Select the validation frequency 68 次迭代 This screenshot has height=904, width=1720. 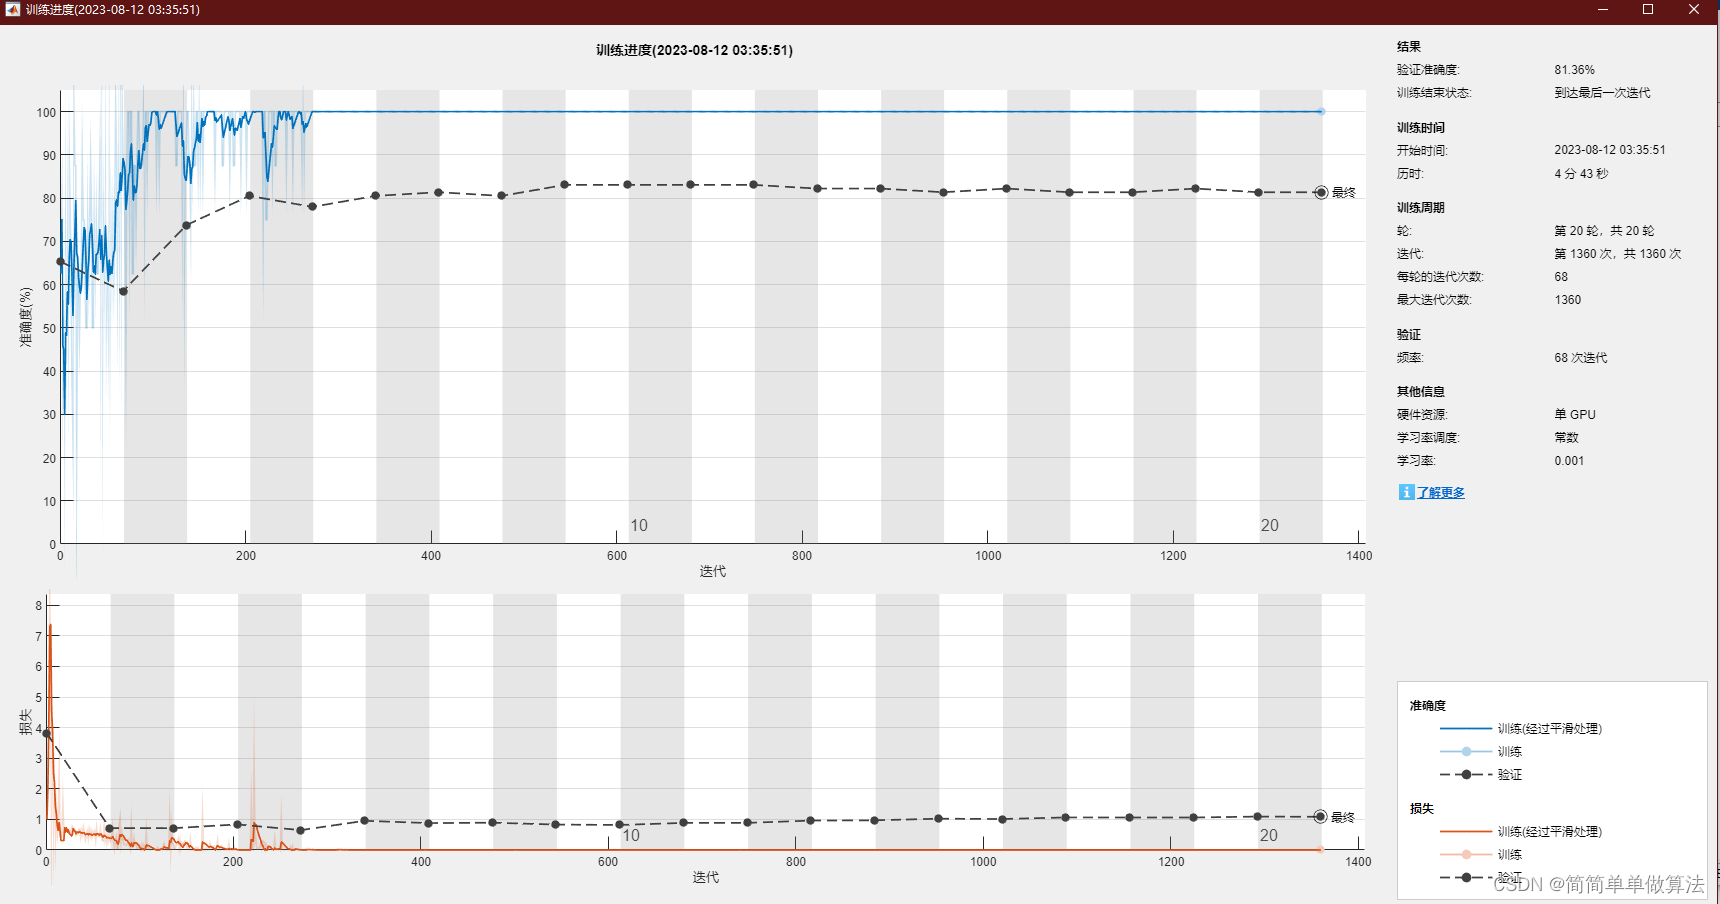click(1581, 358)
